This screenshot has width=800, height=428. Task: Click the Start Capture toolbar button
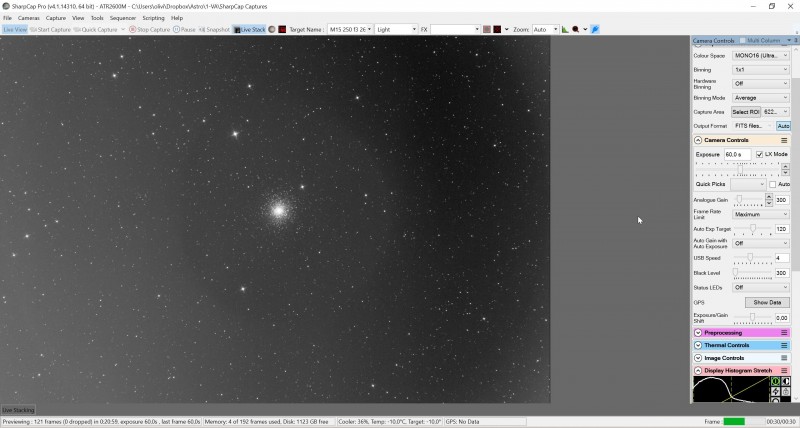click(x=50, y=30)
